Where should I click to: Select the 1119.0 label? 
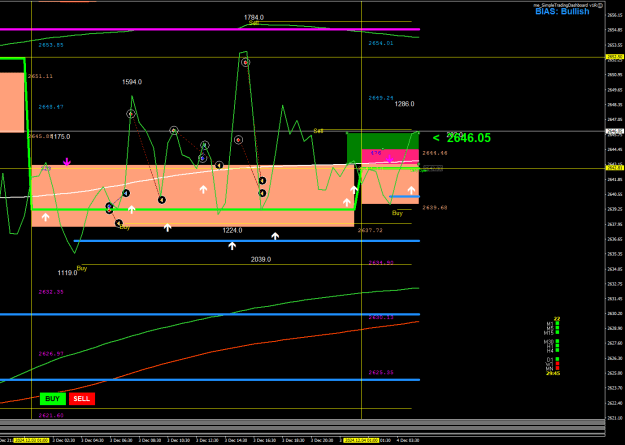click(67, 273)
